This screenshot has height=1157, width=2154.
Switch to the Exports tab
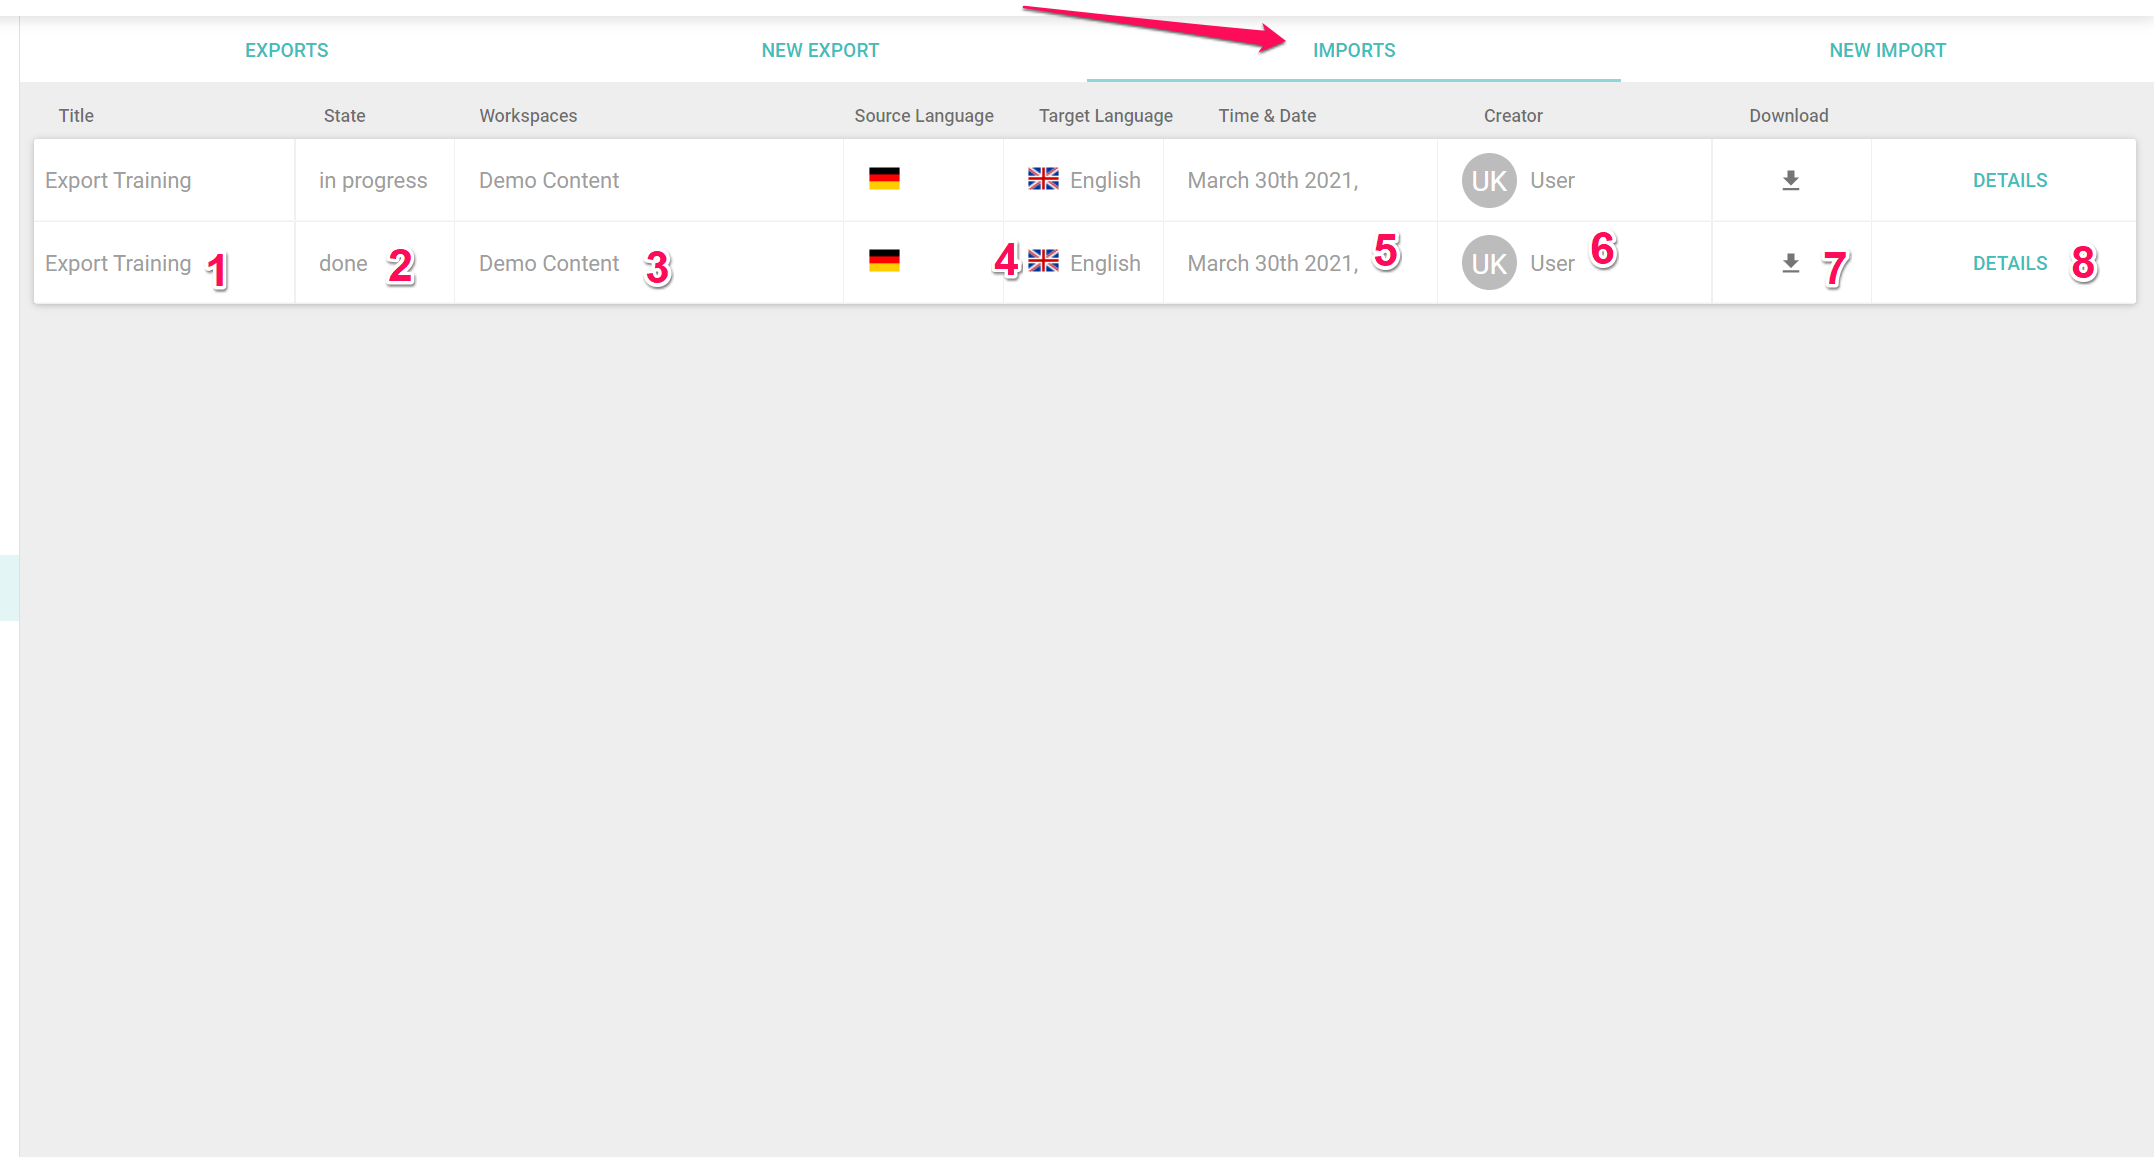pyautogui.click(x=287, y=50)
